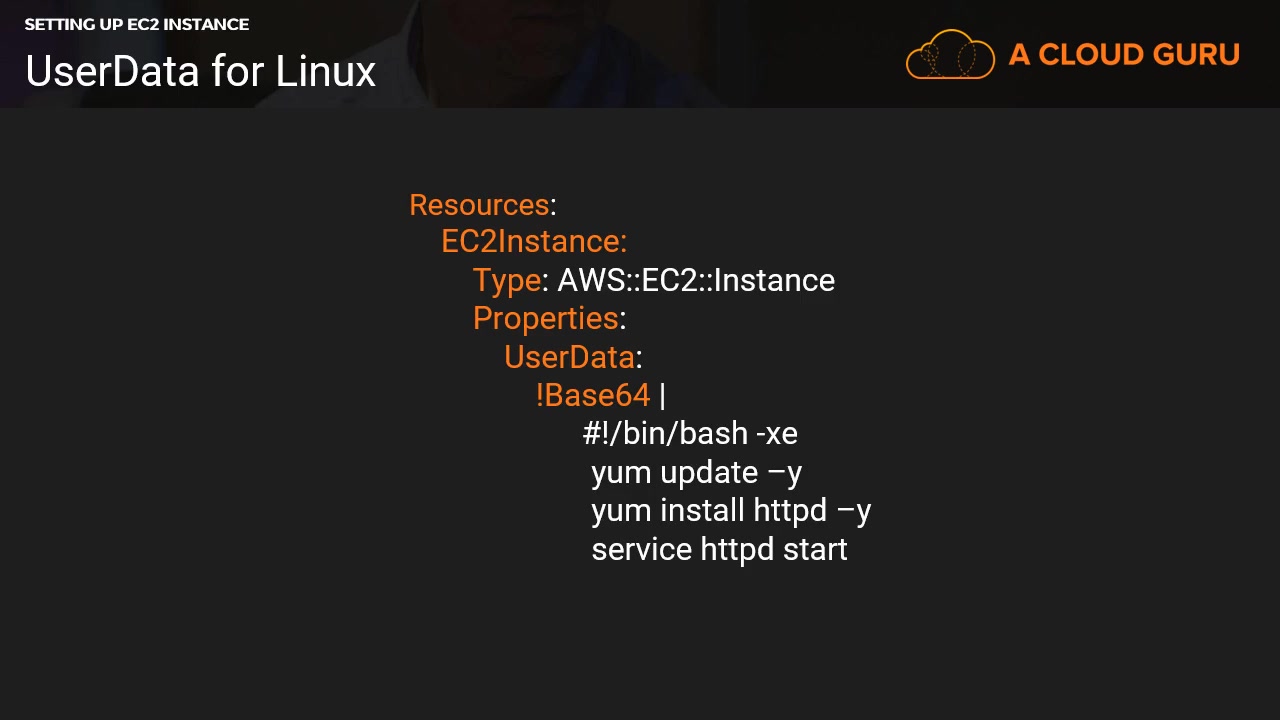The image size is (1280, 720).
Task: Click the A Cloud Guru cloud logo icon
Action: coord(950,54)
